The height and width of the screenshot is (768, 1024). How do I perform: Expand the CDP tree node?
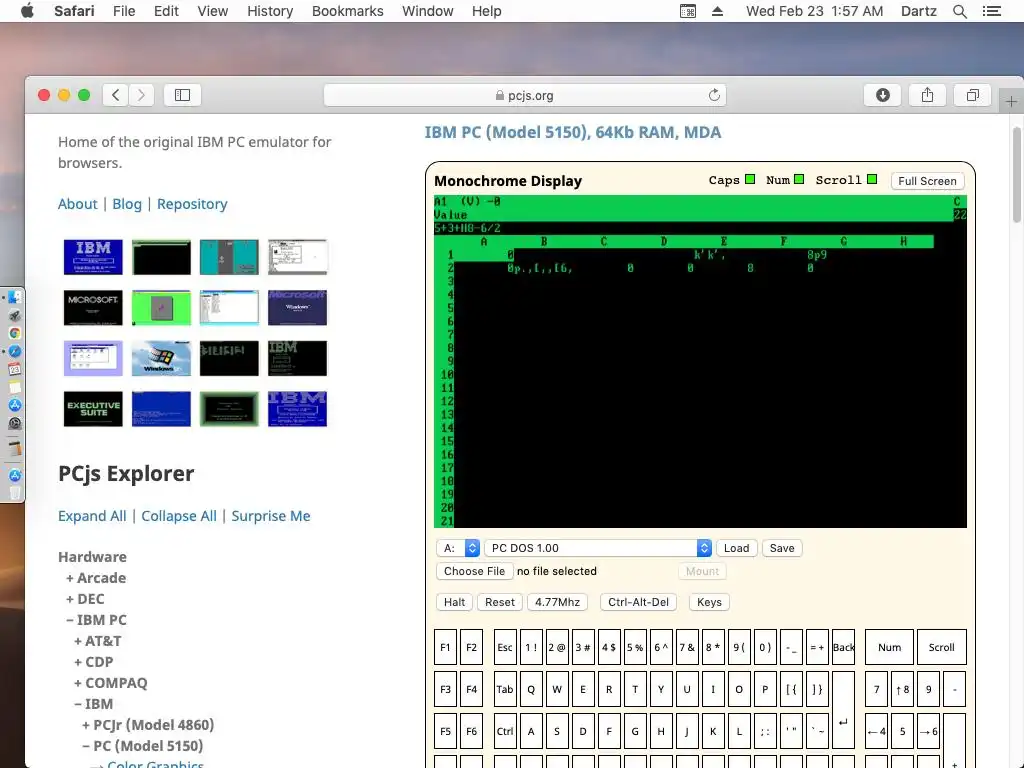[93, 662]
